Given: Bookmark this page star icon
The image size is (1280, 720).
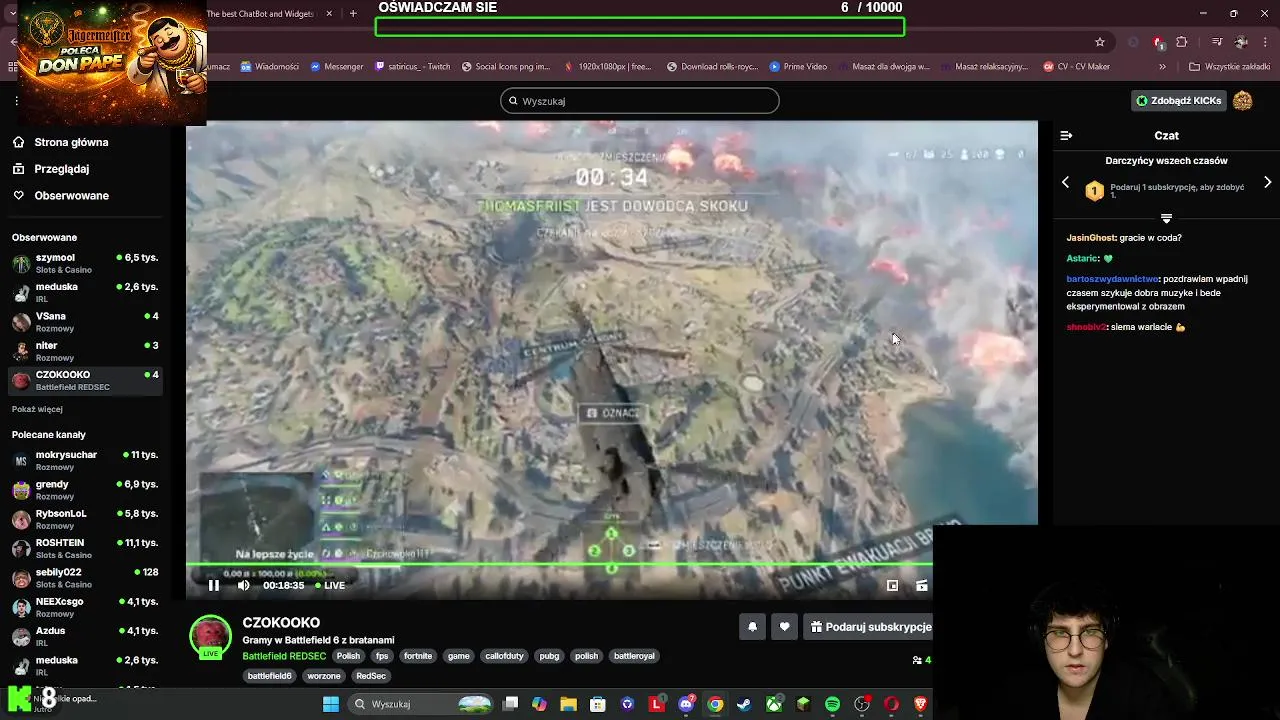Looking at the screenshot, I should point(1100,42).
